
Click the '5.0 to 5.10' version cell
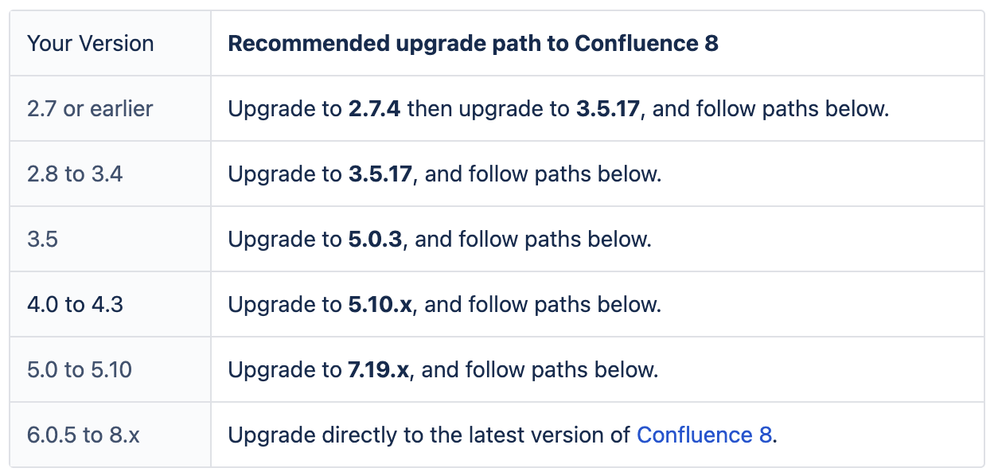(110, 370)
